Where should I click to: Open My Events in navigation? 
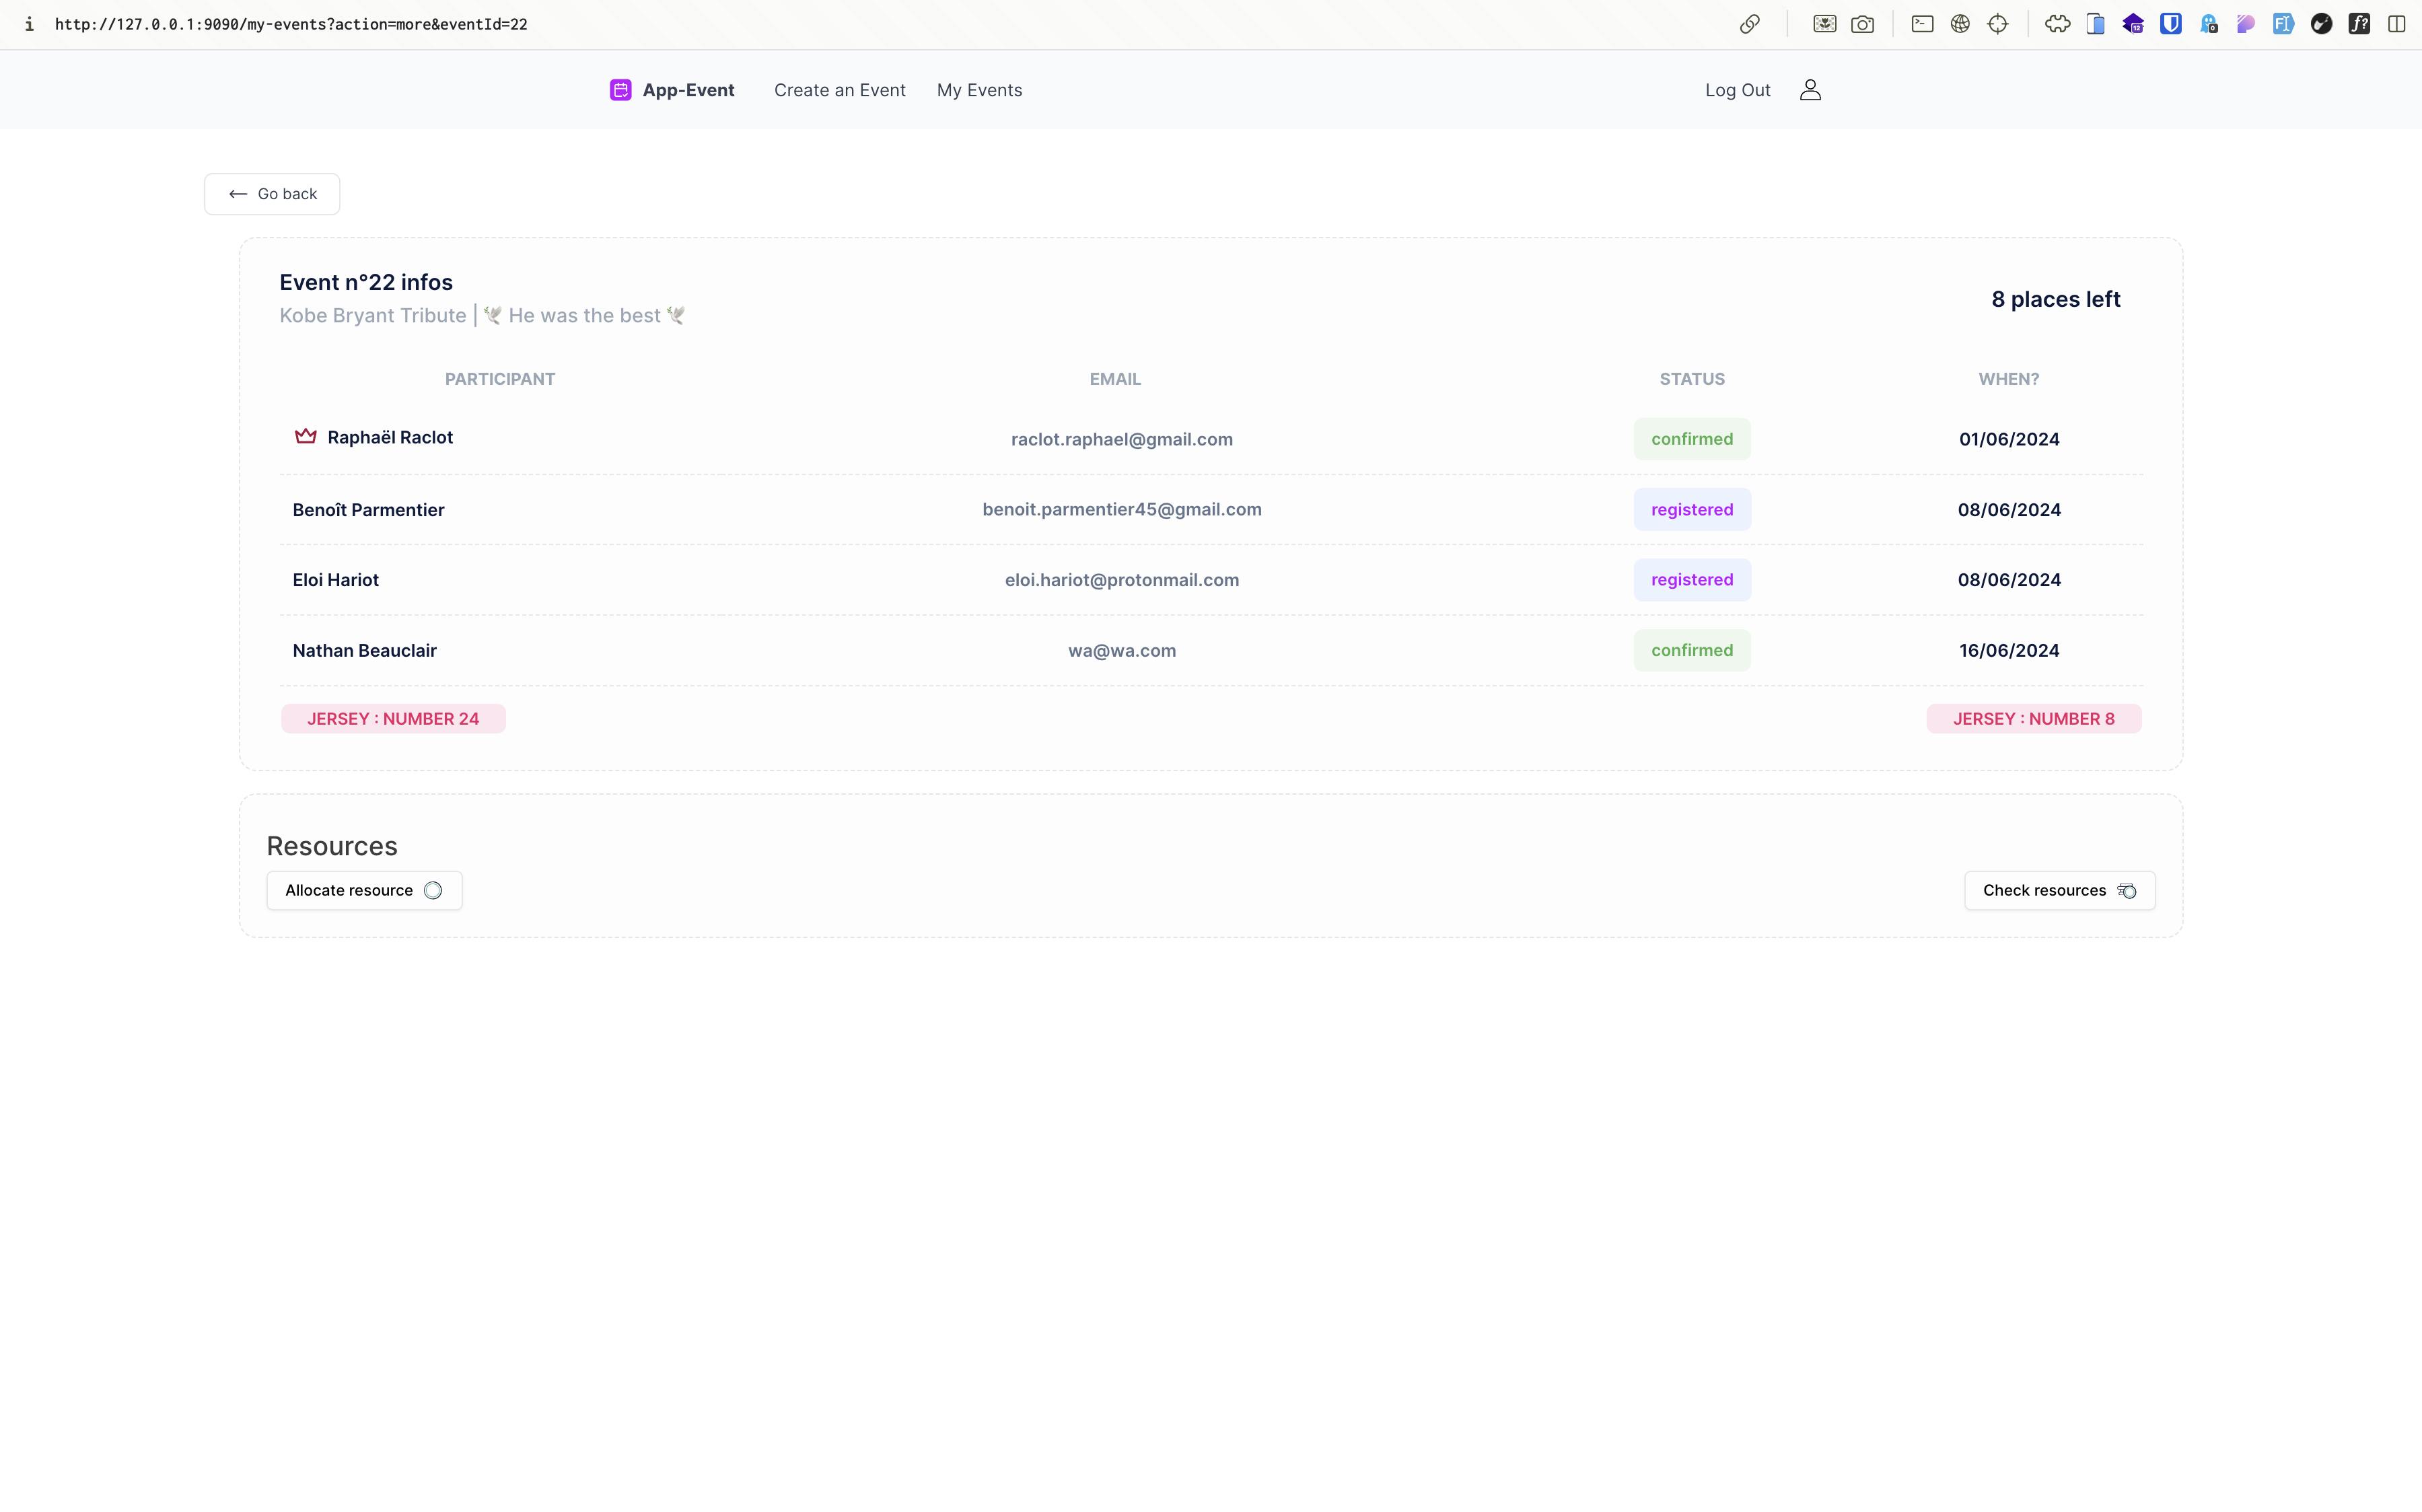[979, 90]
